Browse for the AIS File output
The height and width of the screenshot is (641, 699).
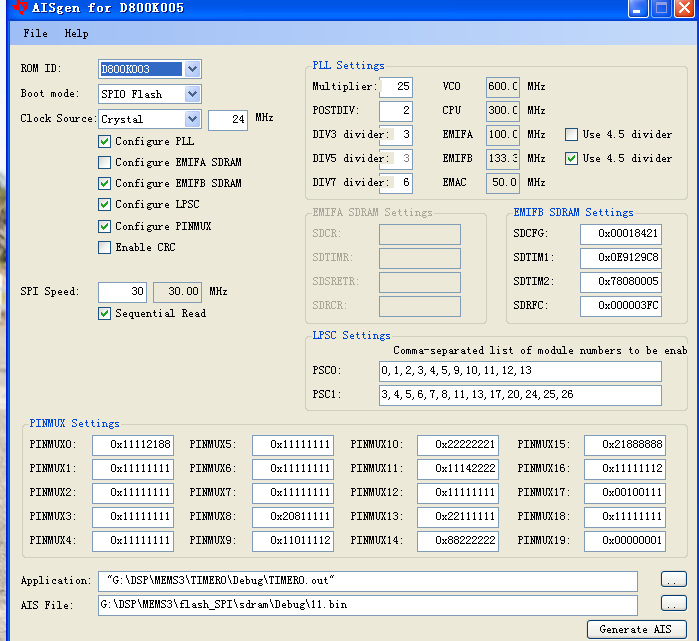(x=673, y=604)
